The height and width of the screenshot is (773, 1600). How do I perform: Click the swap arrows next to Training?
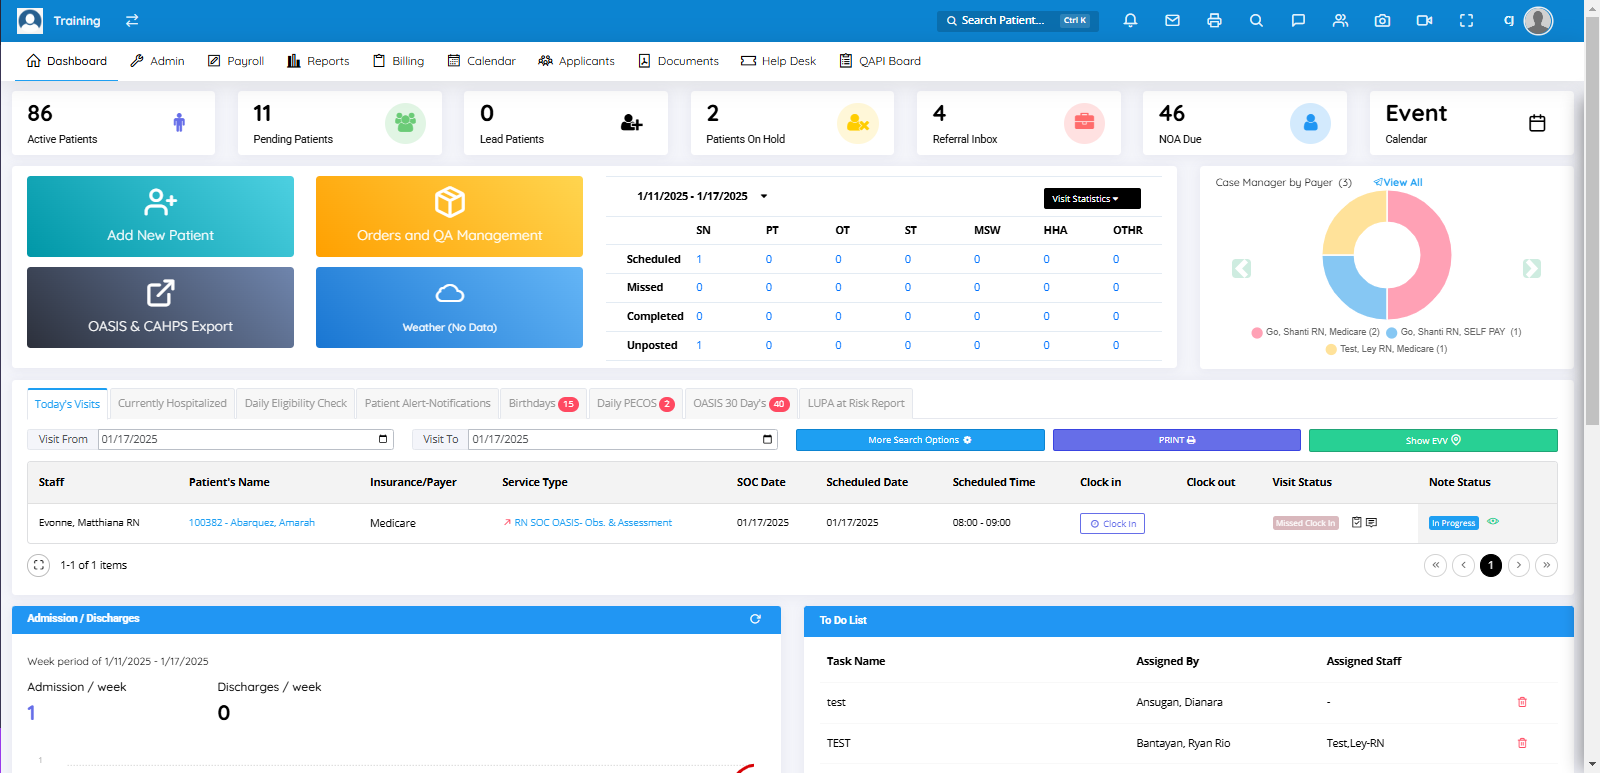point(132,20)
